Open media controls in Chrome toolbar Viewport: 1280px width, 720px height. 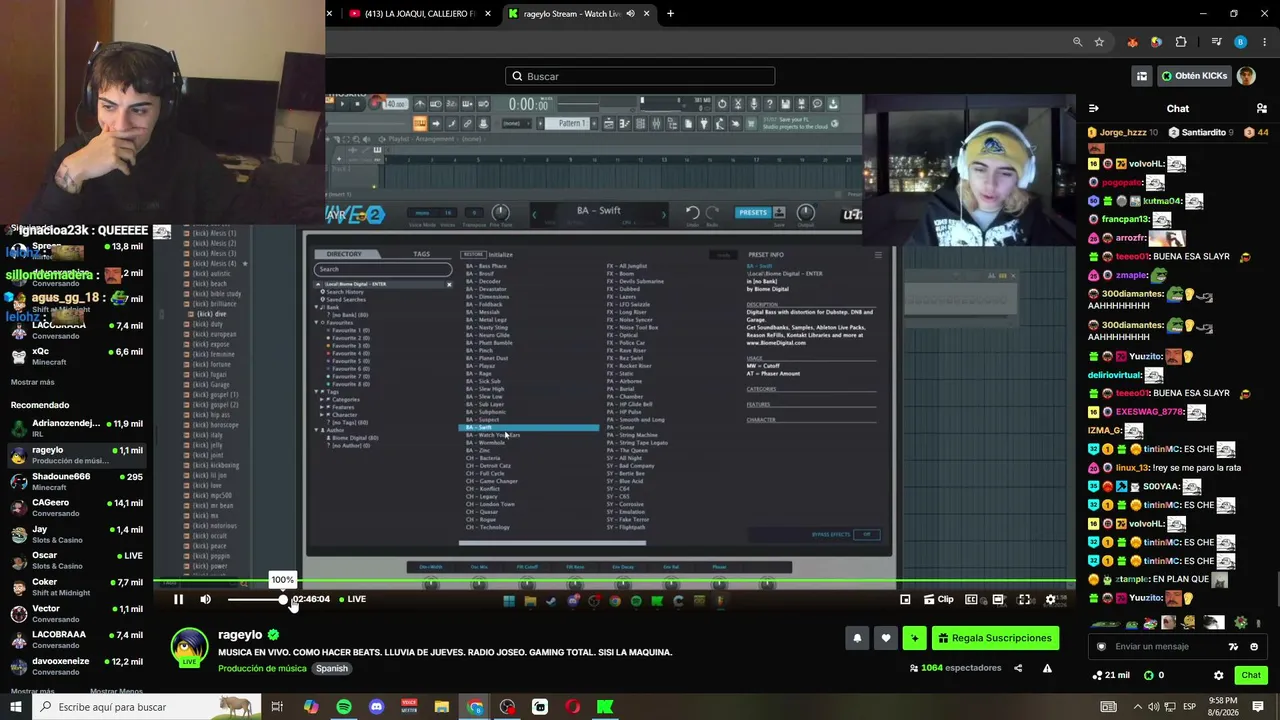coord(1216,42)
